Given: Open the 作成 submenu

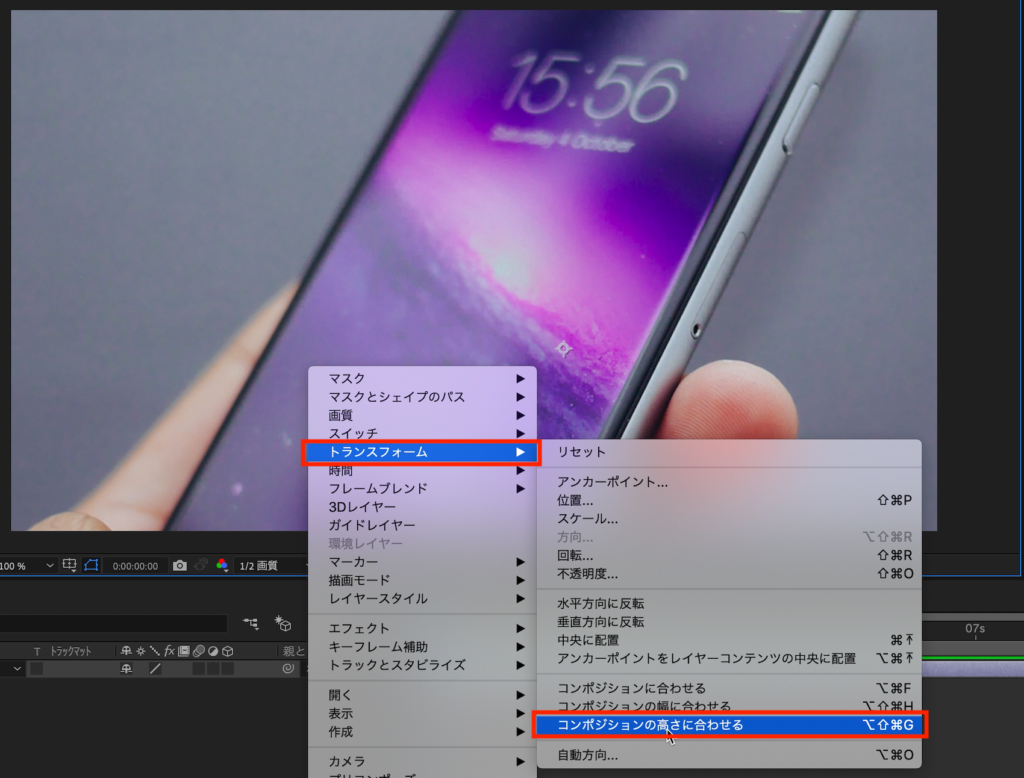Looking at the screenshot, I should tap(423, 732).
